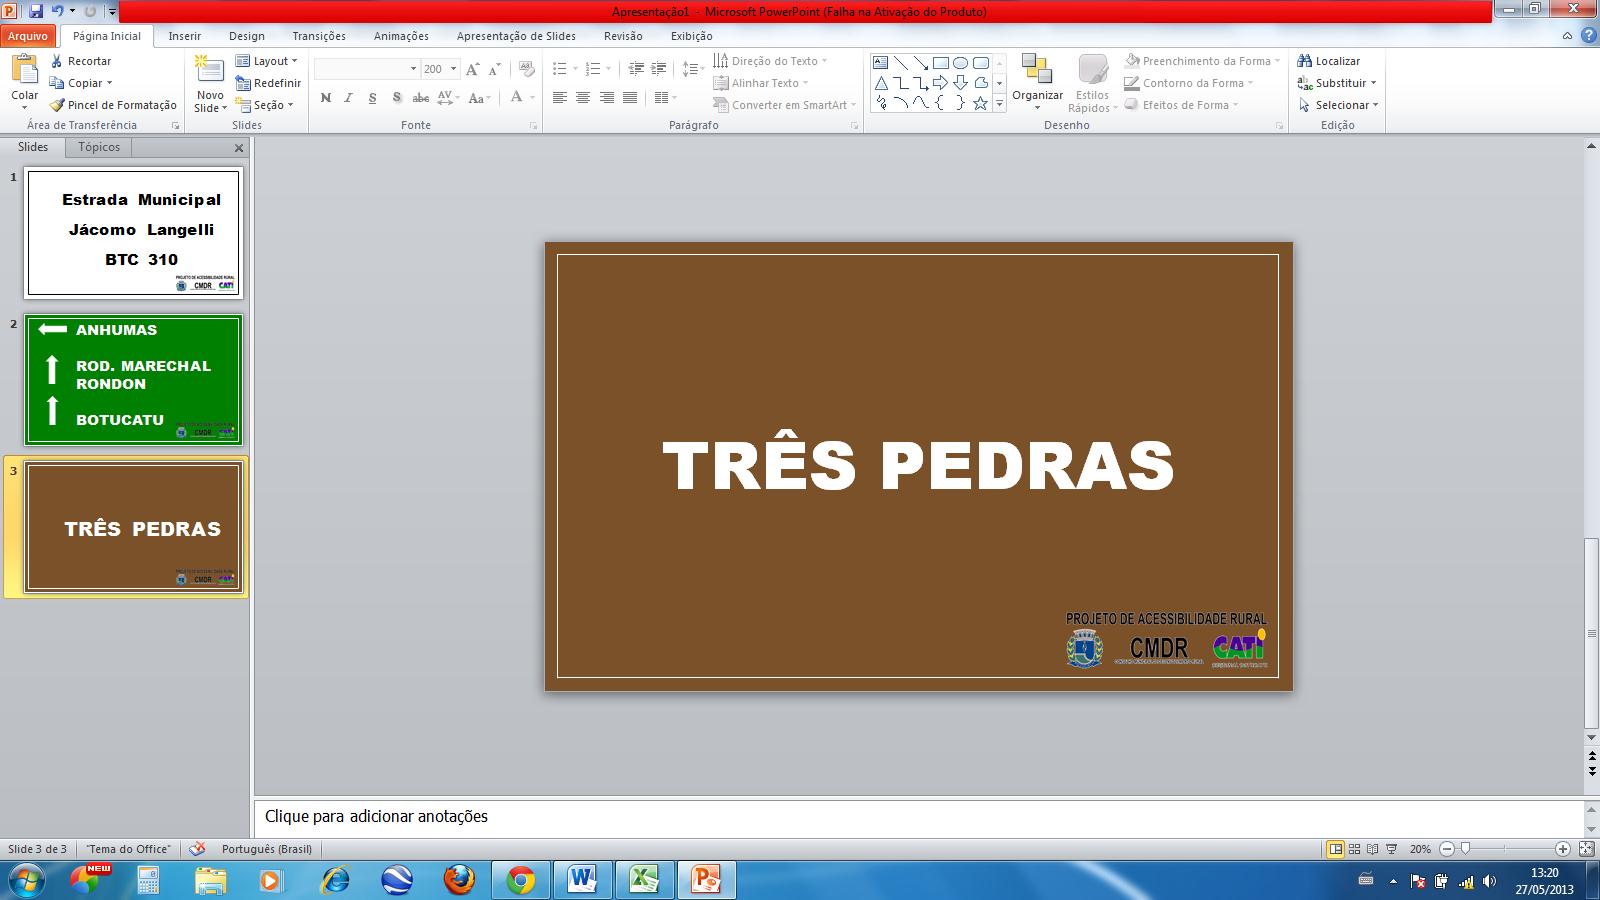Toggle strikethrough (abc) formatting
The width and height of the screenshot is (1600, 900).
420,97
